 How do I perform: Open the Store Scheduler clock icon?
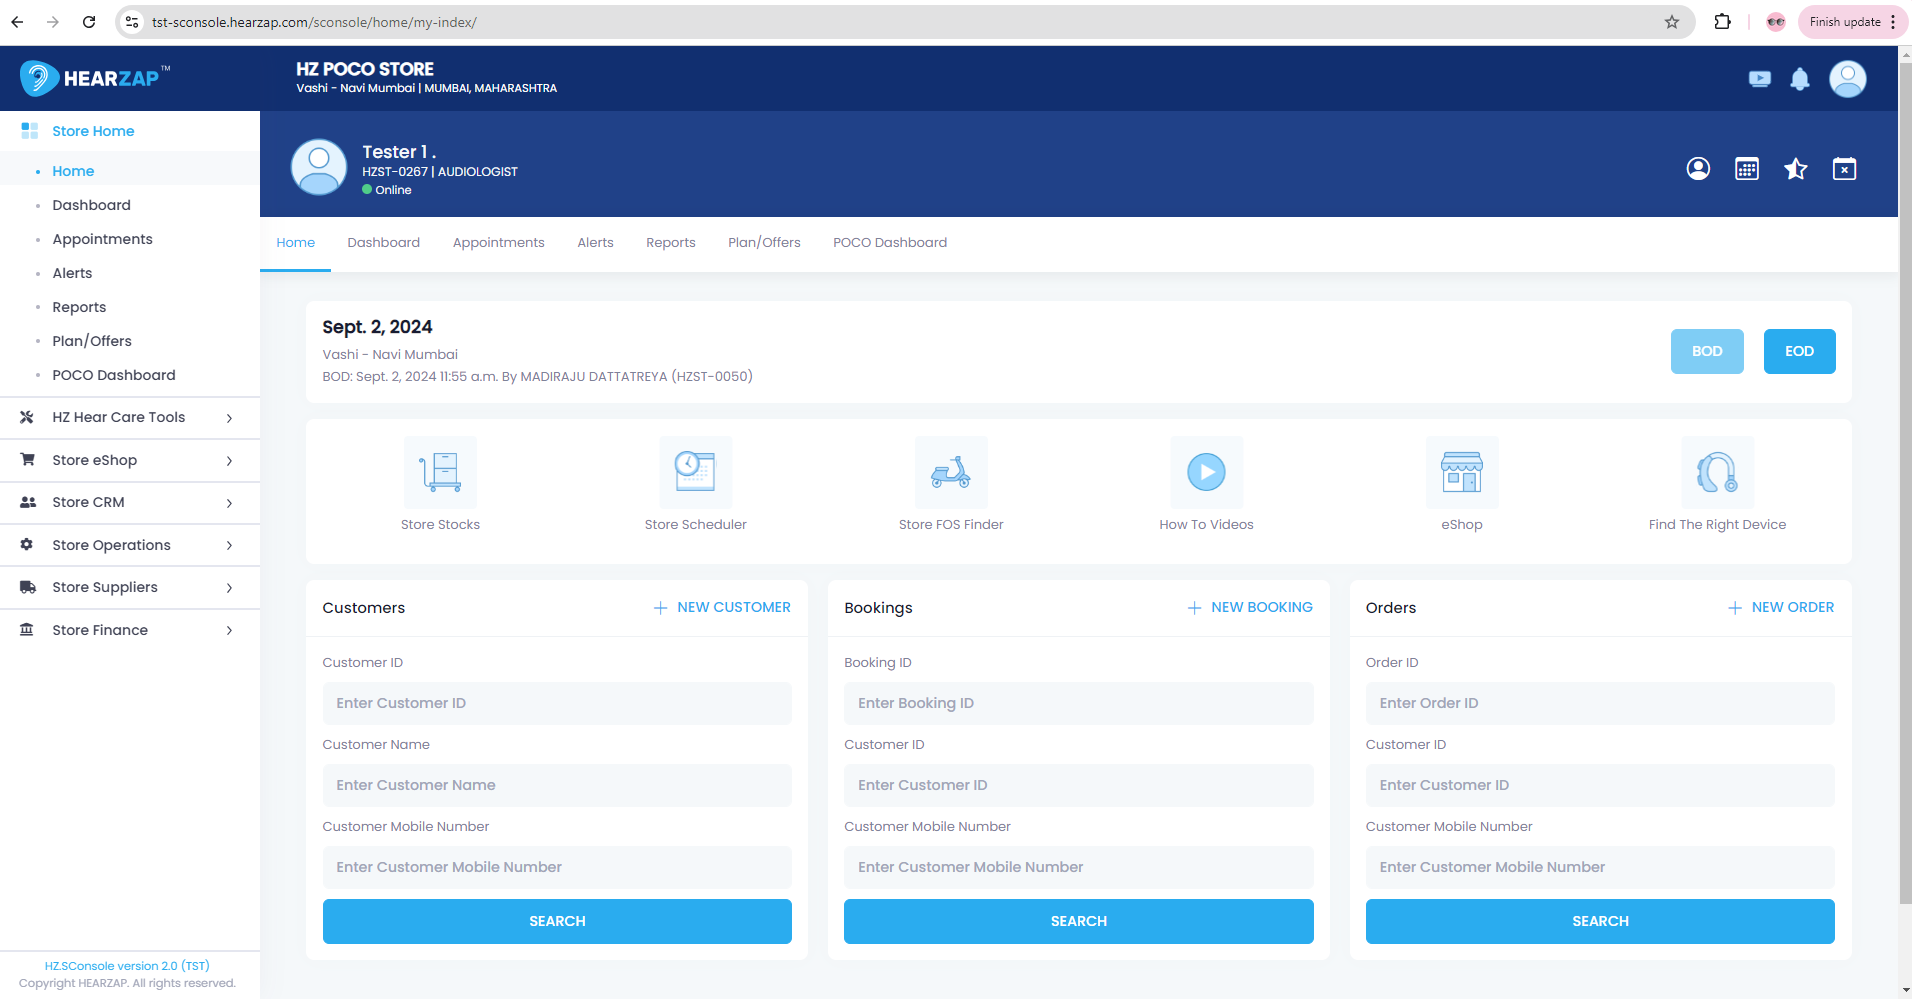pos(695,472)
